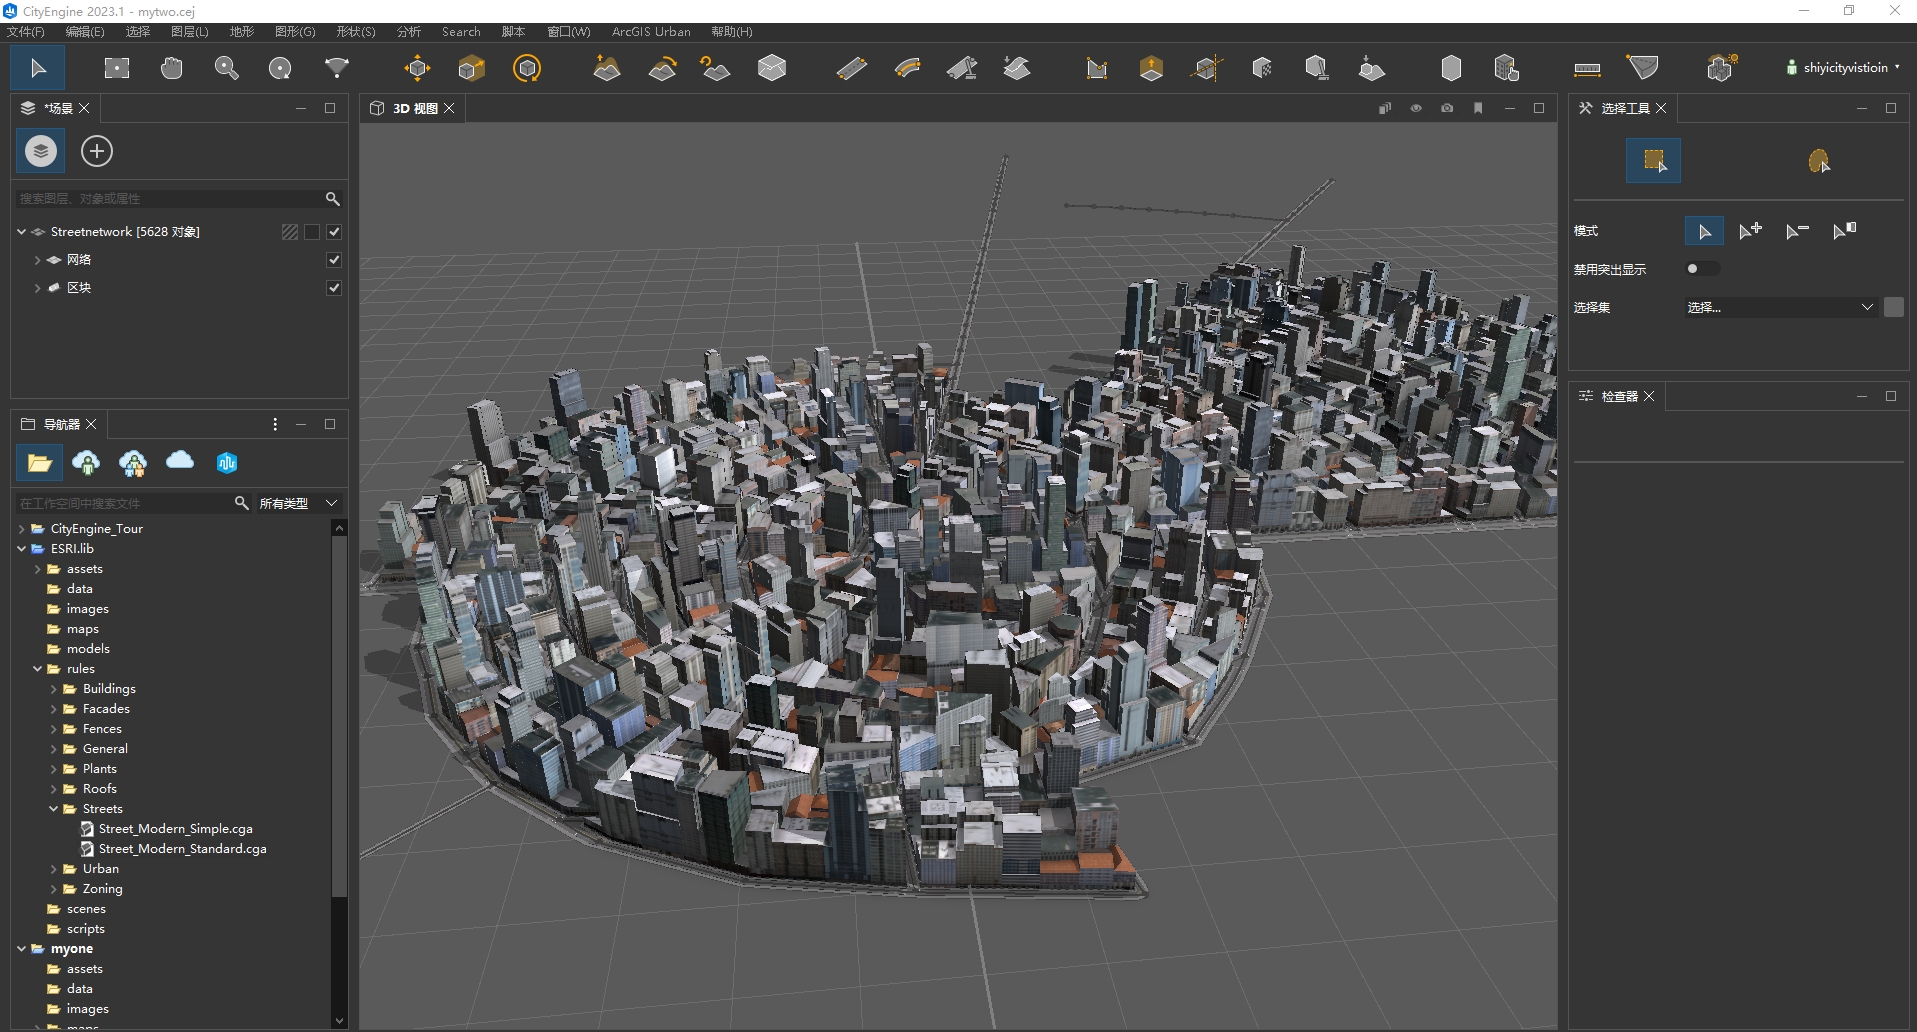Screen dimensions: 1917x1032
Task: Activate the add-to-selection mode cursor
Action: pos(1751,230)
